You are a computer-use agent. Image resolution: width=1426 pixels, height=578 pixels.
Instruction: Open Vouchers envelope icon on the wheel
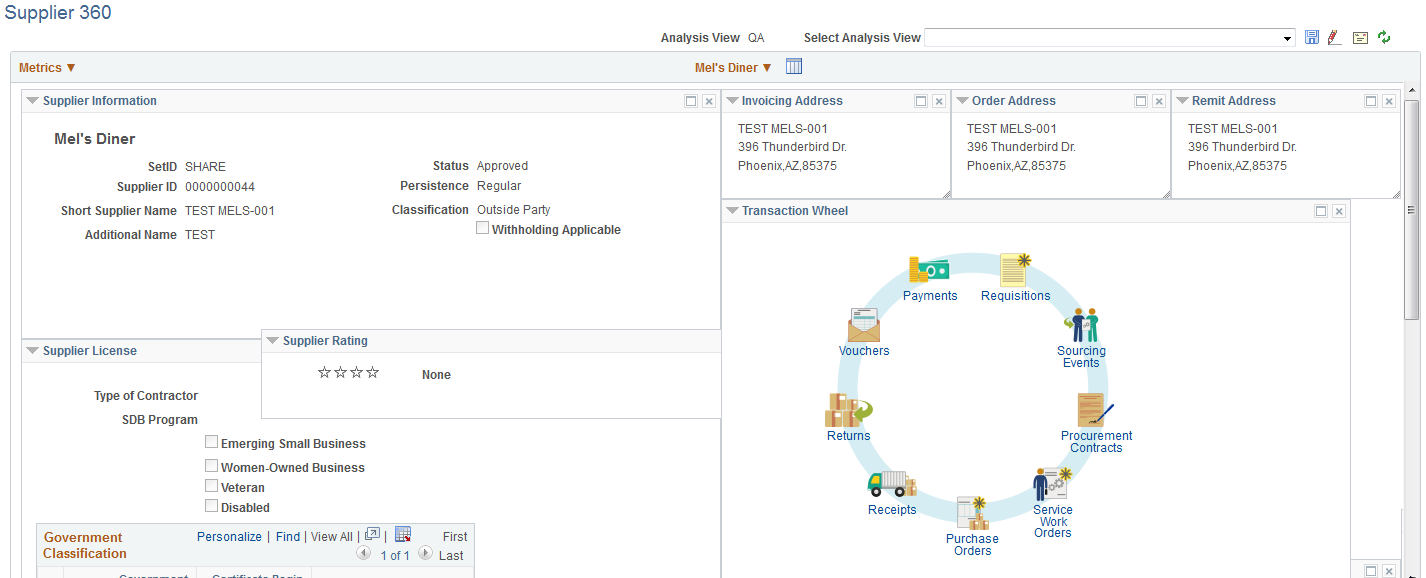pyautogui.click(x=864, y=325)
